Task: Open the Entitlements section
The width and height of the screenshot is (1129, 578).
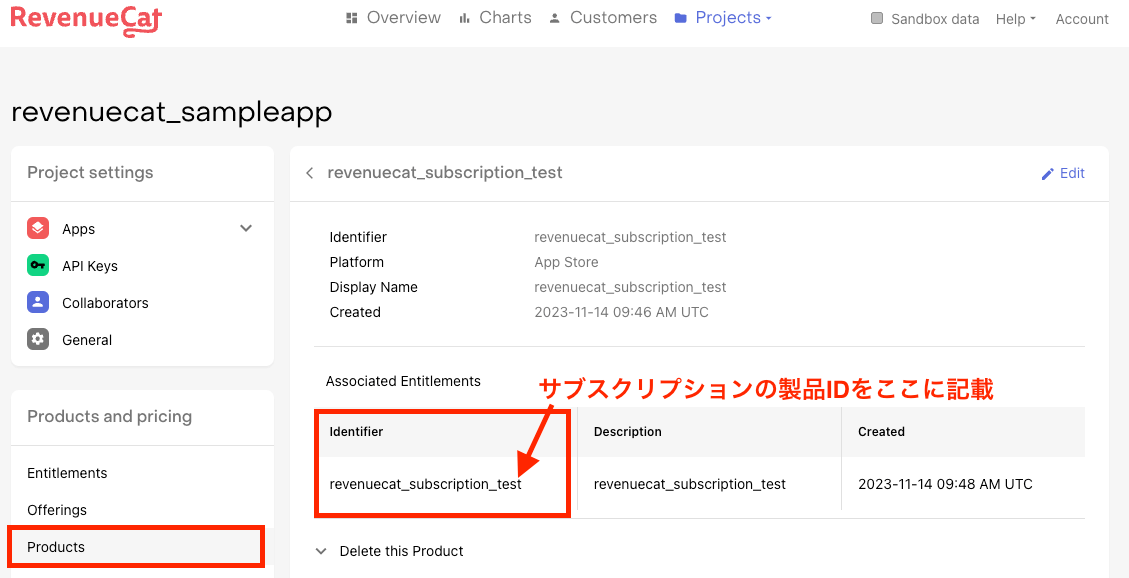Action: 67,473
